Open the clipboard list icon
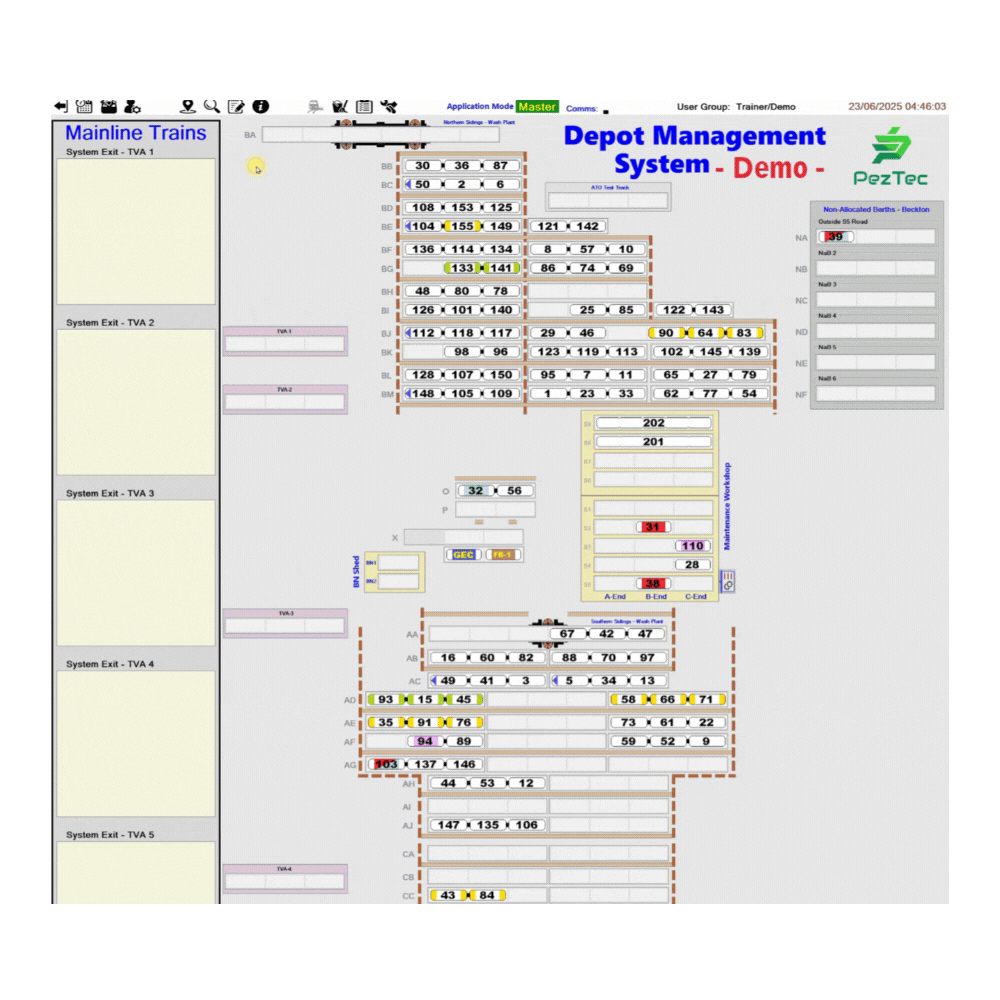Screen dimensions: 1000x1000 [x=364, y=107]
